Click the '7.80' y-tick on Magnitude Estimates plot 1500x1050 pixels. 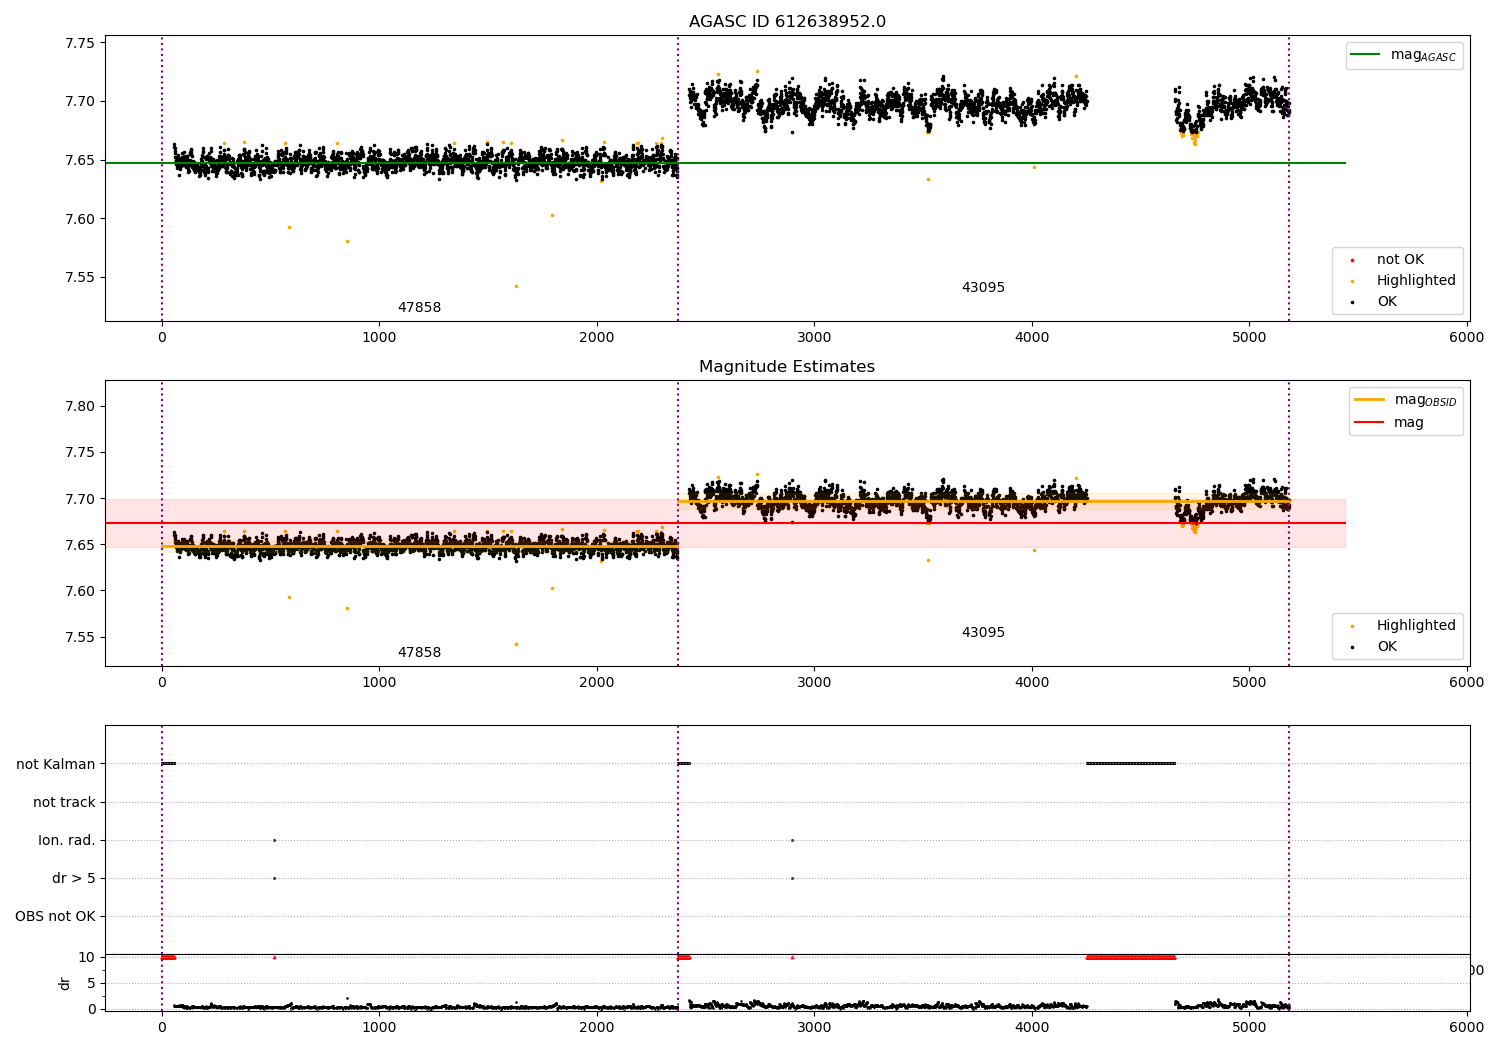tap(80, 406)
